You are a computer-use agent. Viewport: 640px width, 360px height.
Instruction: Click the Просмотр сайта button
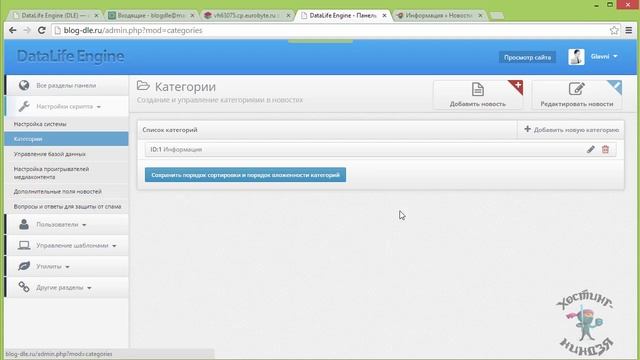point(527,57)
